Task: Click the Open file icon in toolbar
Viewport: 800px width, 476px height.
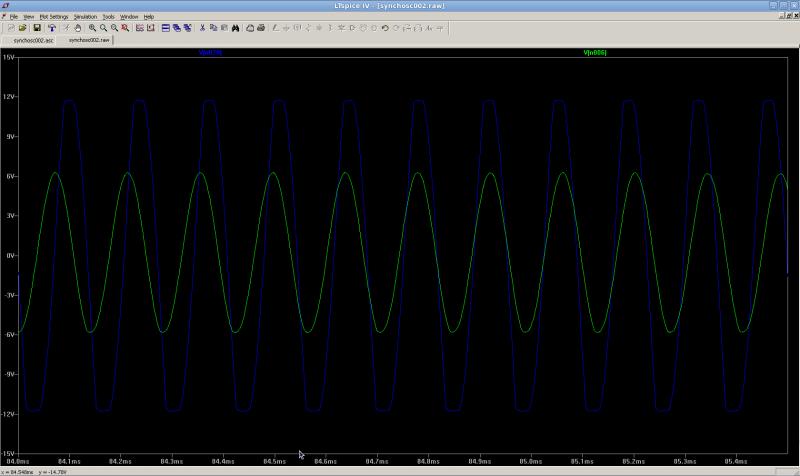Action: [x=22, y=28]
